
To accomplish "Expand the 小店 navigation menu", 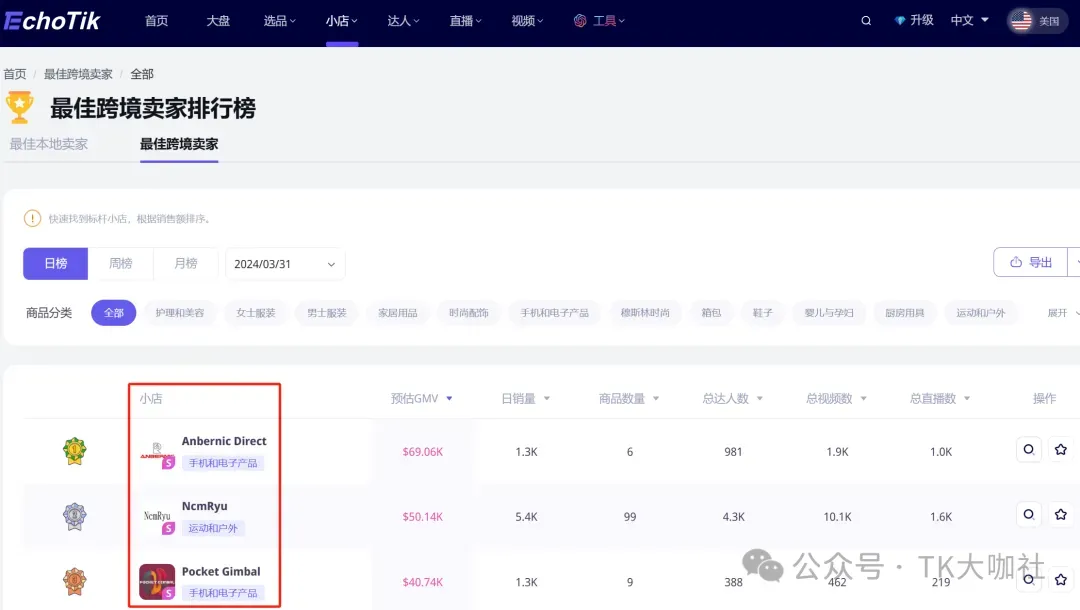I will pos(342,21).
